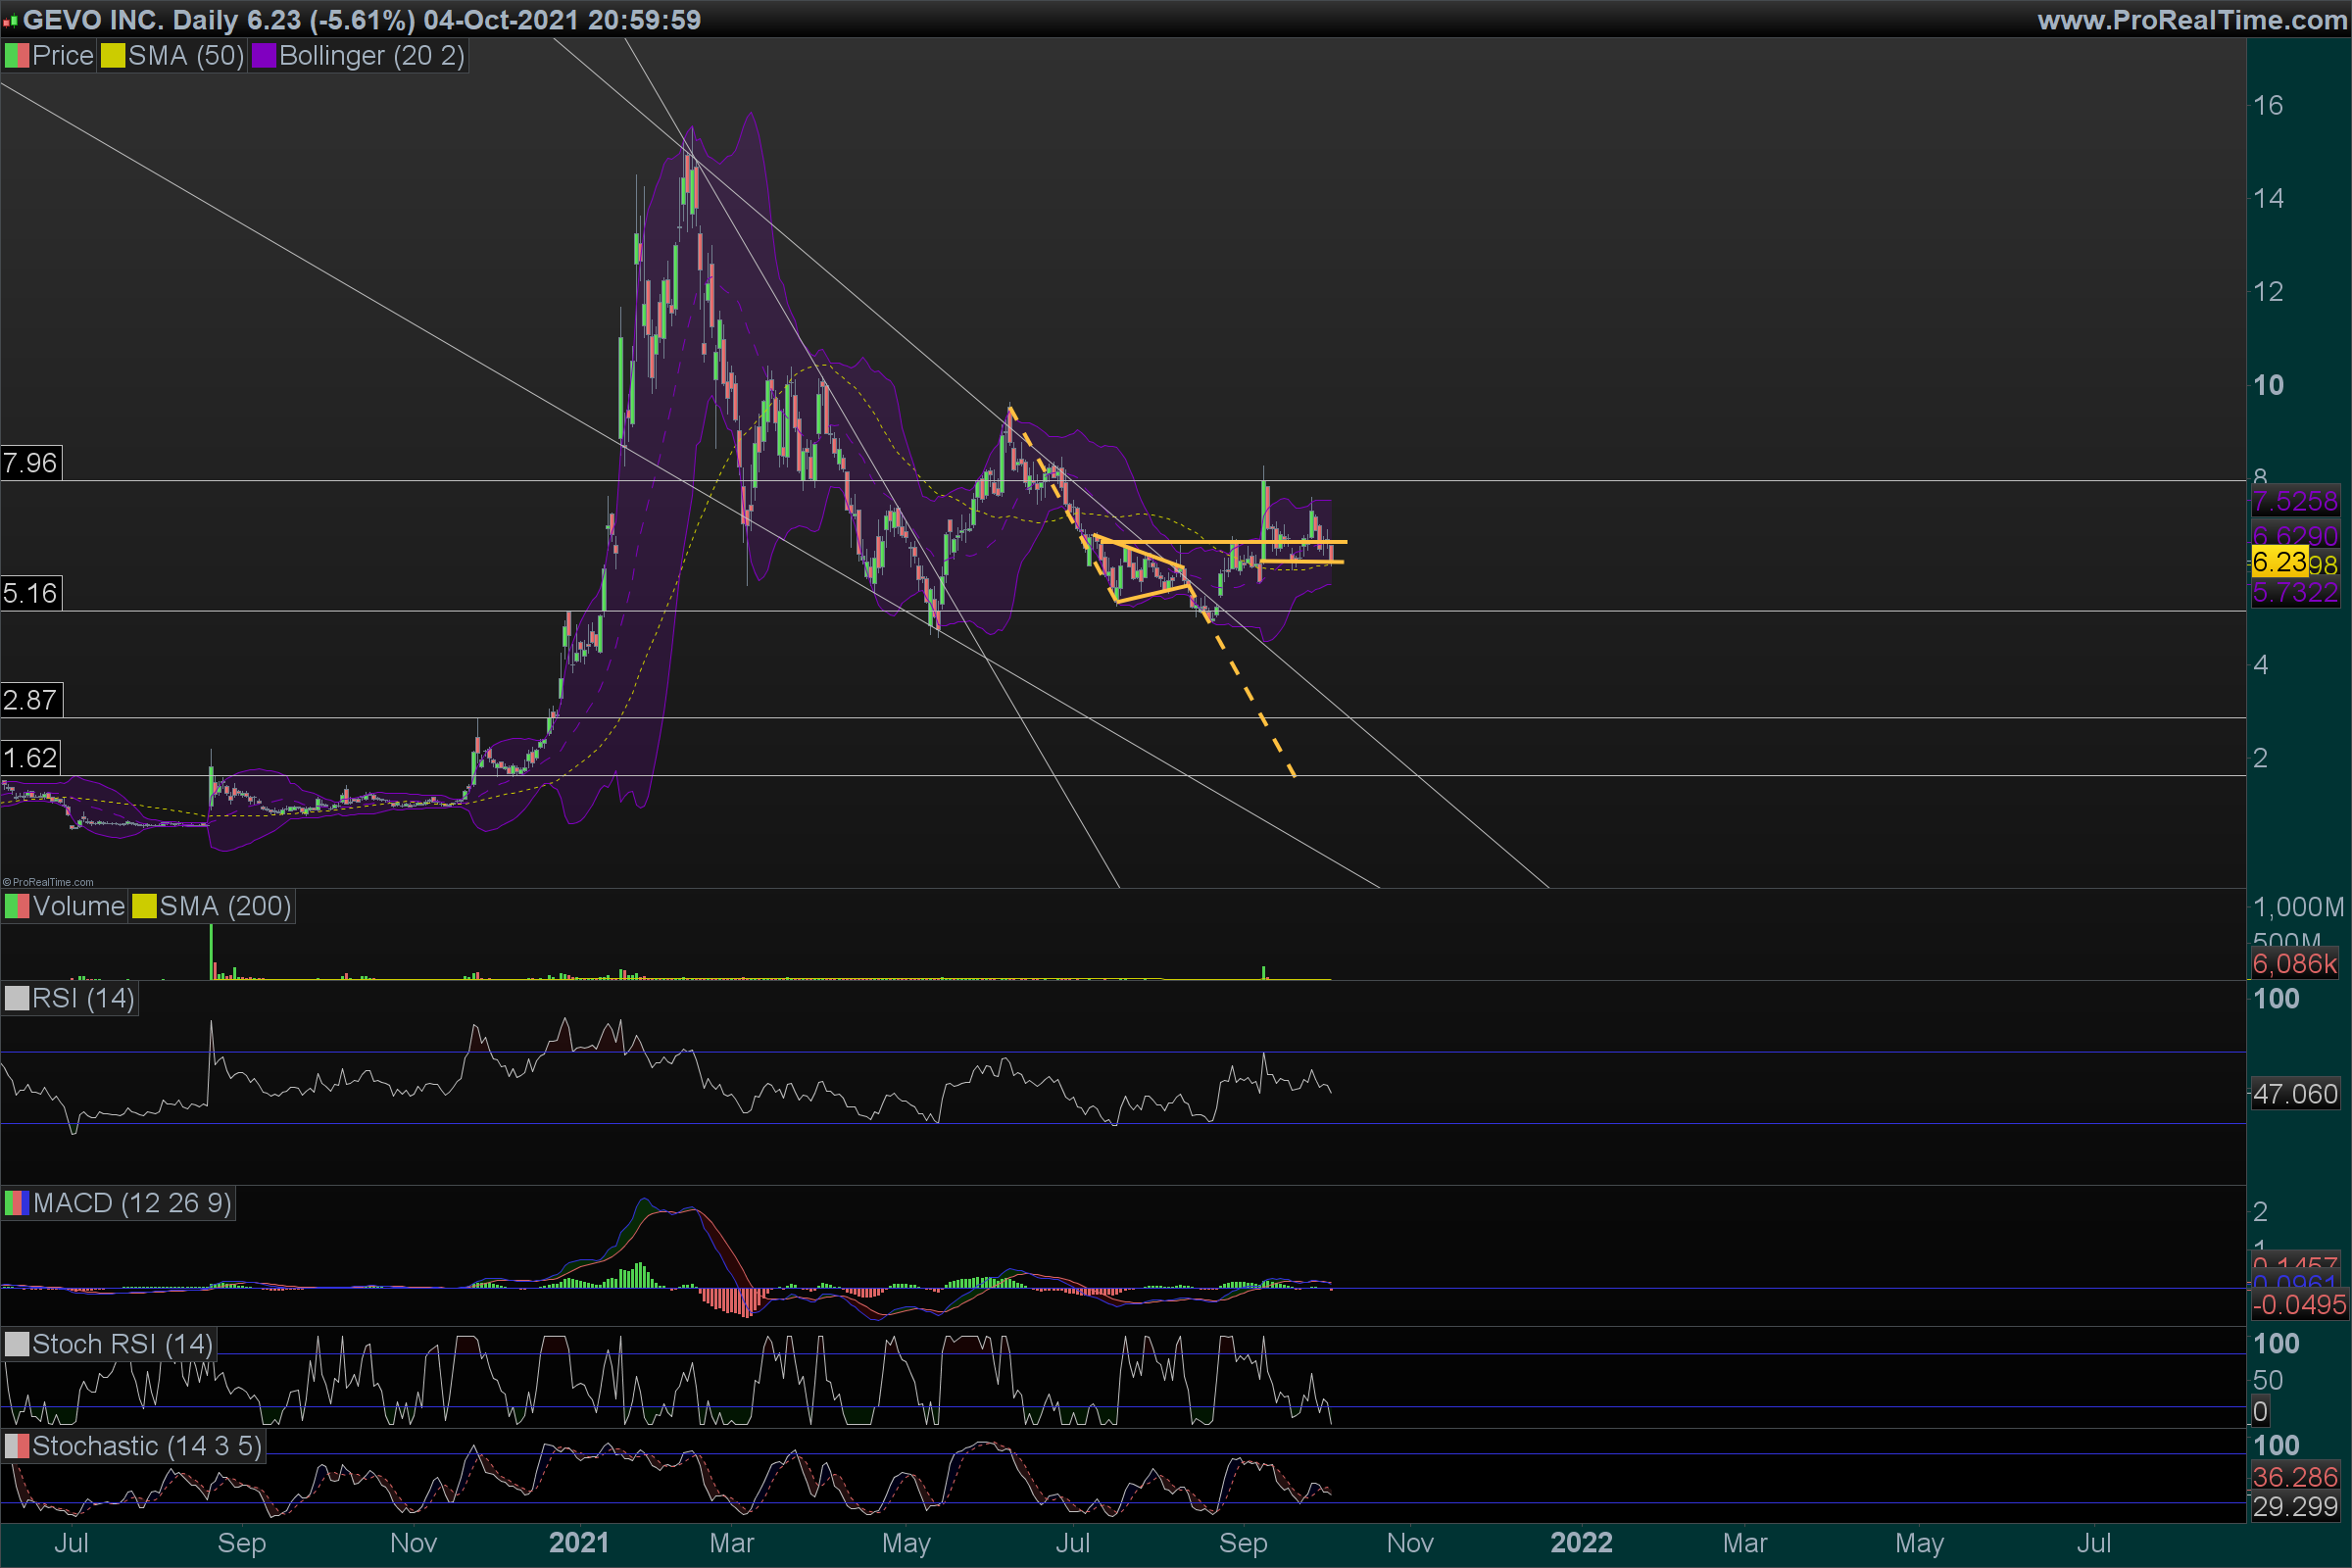Click the yellow SMA (50) legend swatch
Image resolution: width=2352 pixels, height=1568 pixels.
click(x=113, y=56)
